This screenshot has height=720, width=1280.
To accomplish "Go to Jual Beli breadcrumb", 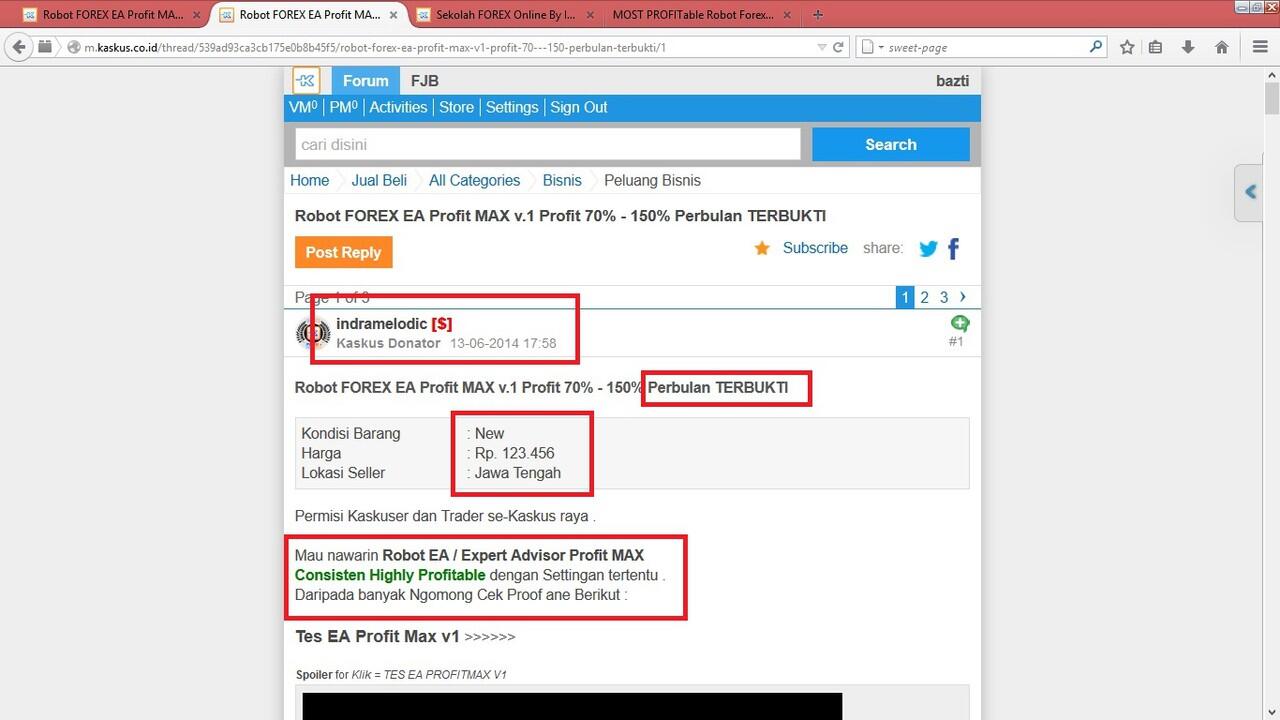I will click(379, 180).
